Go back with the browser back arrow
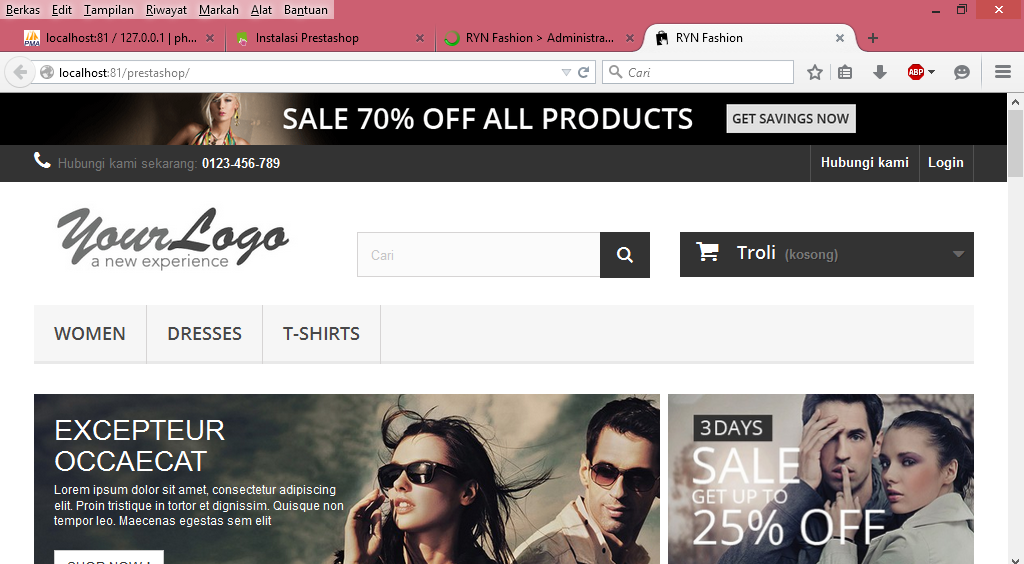 20,72
